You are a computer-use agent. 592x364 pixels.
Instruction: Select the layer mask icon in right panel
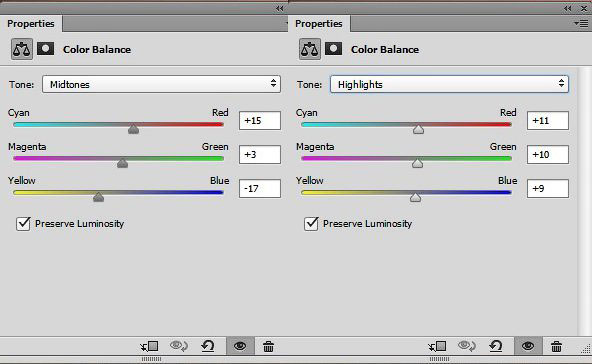333,49
